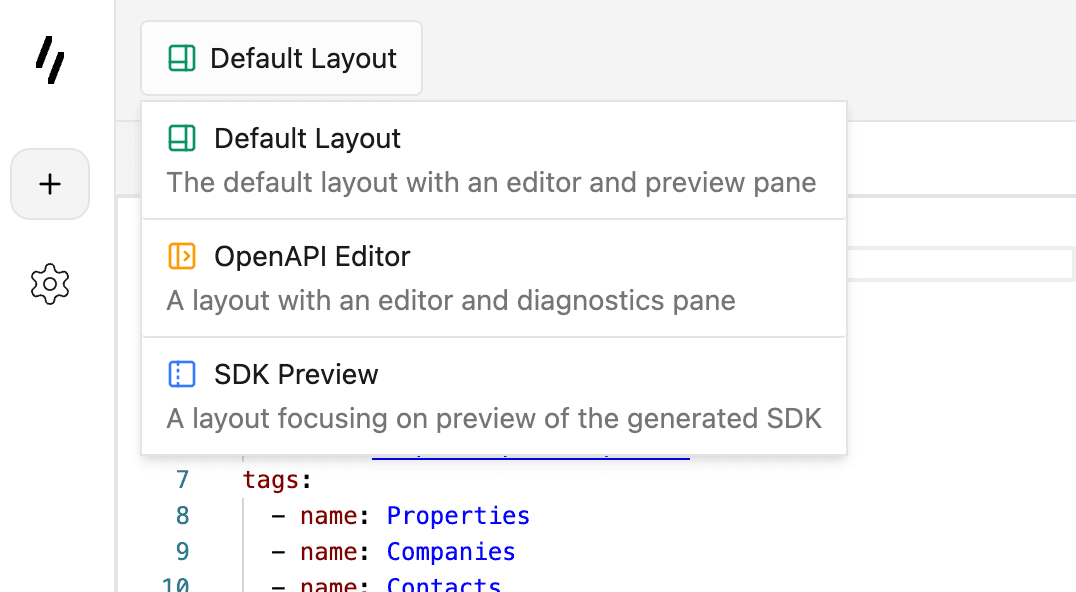Click the plus button in the sidebar

[50, 184]
